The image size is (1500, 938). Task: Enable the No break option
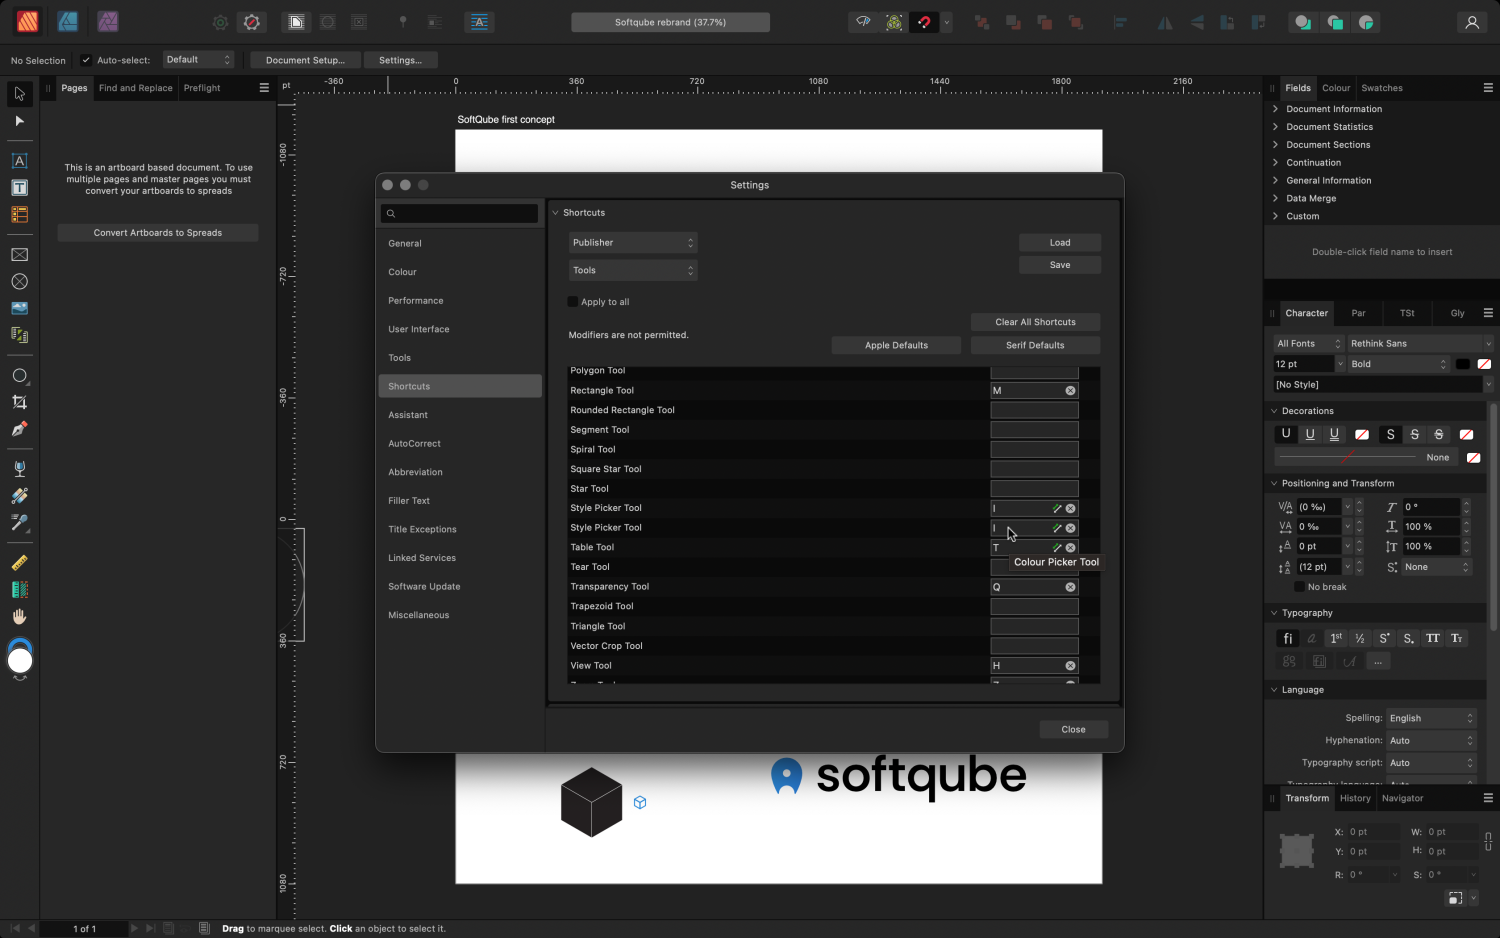(x=1301, y=587)
